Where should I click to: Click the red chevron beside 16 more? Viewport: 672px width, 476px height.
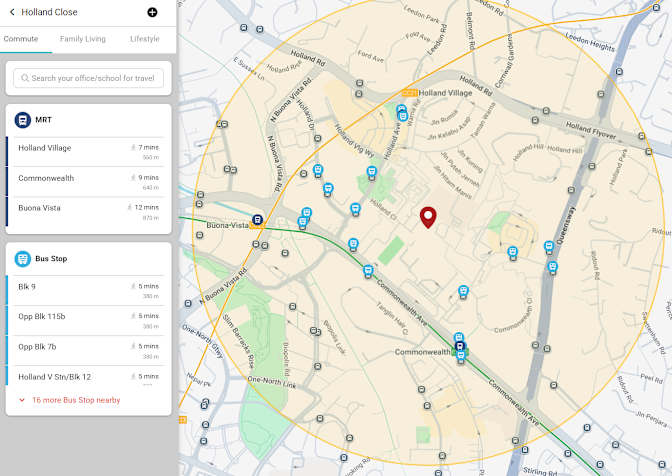pyautogui.click(x=22, y=400)
